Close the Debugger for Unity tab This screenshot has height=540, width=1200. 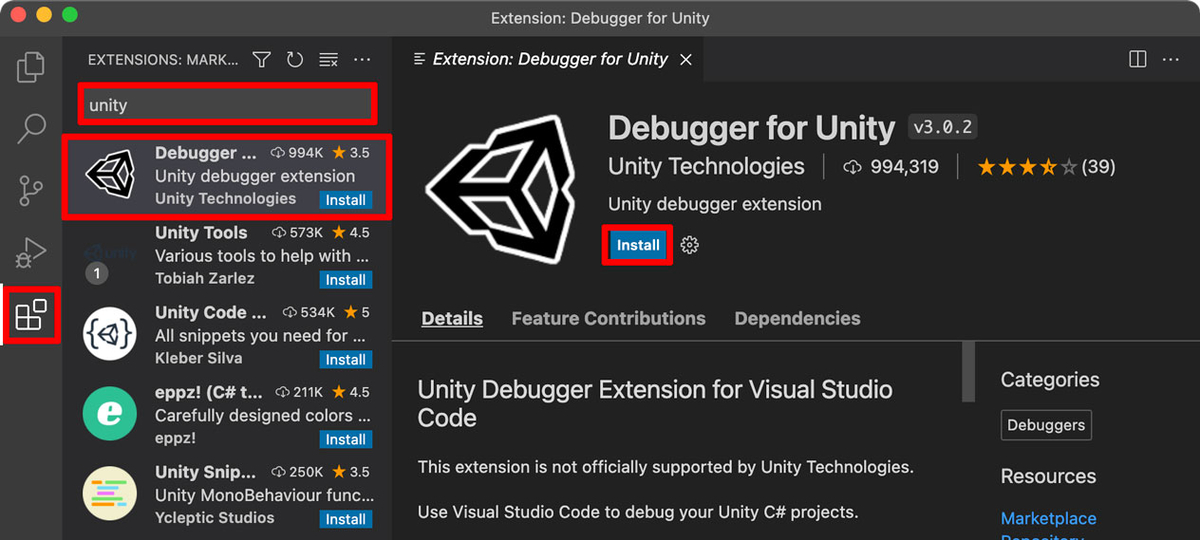pos(686,59)
